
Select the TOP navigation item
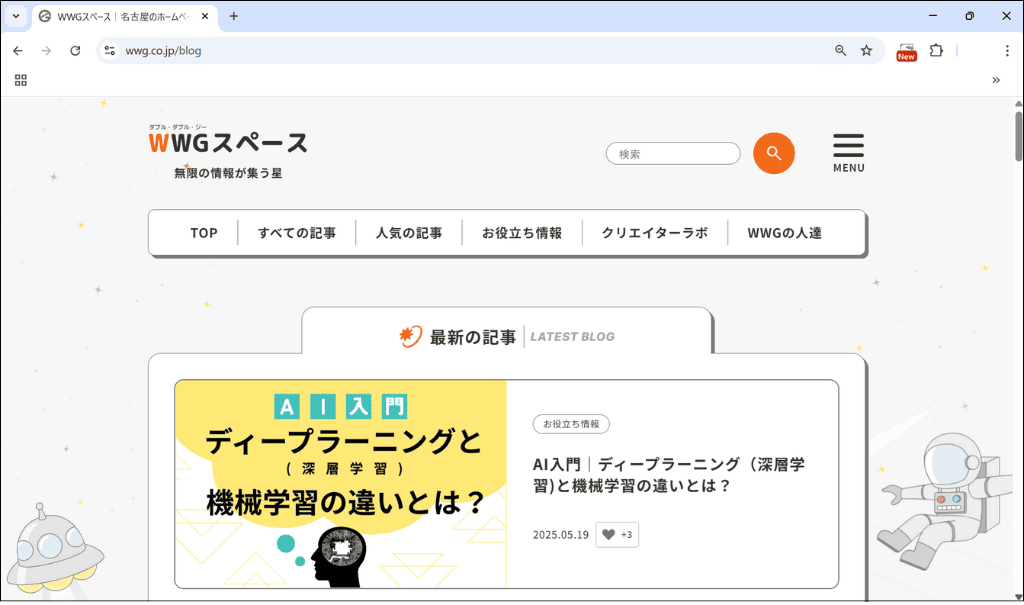203,232
